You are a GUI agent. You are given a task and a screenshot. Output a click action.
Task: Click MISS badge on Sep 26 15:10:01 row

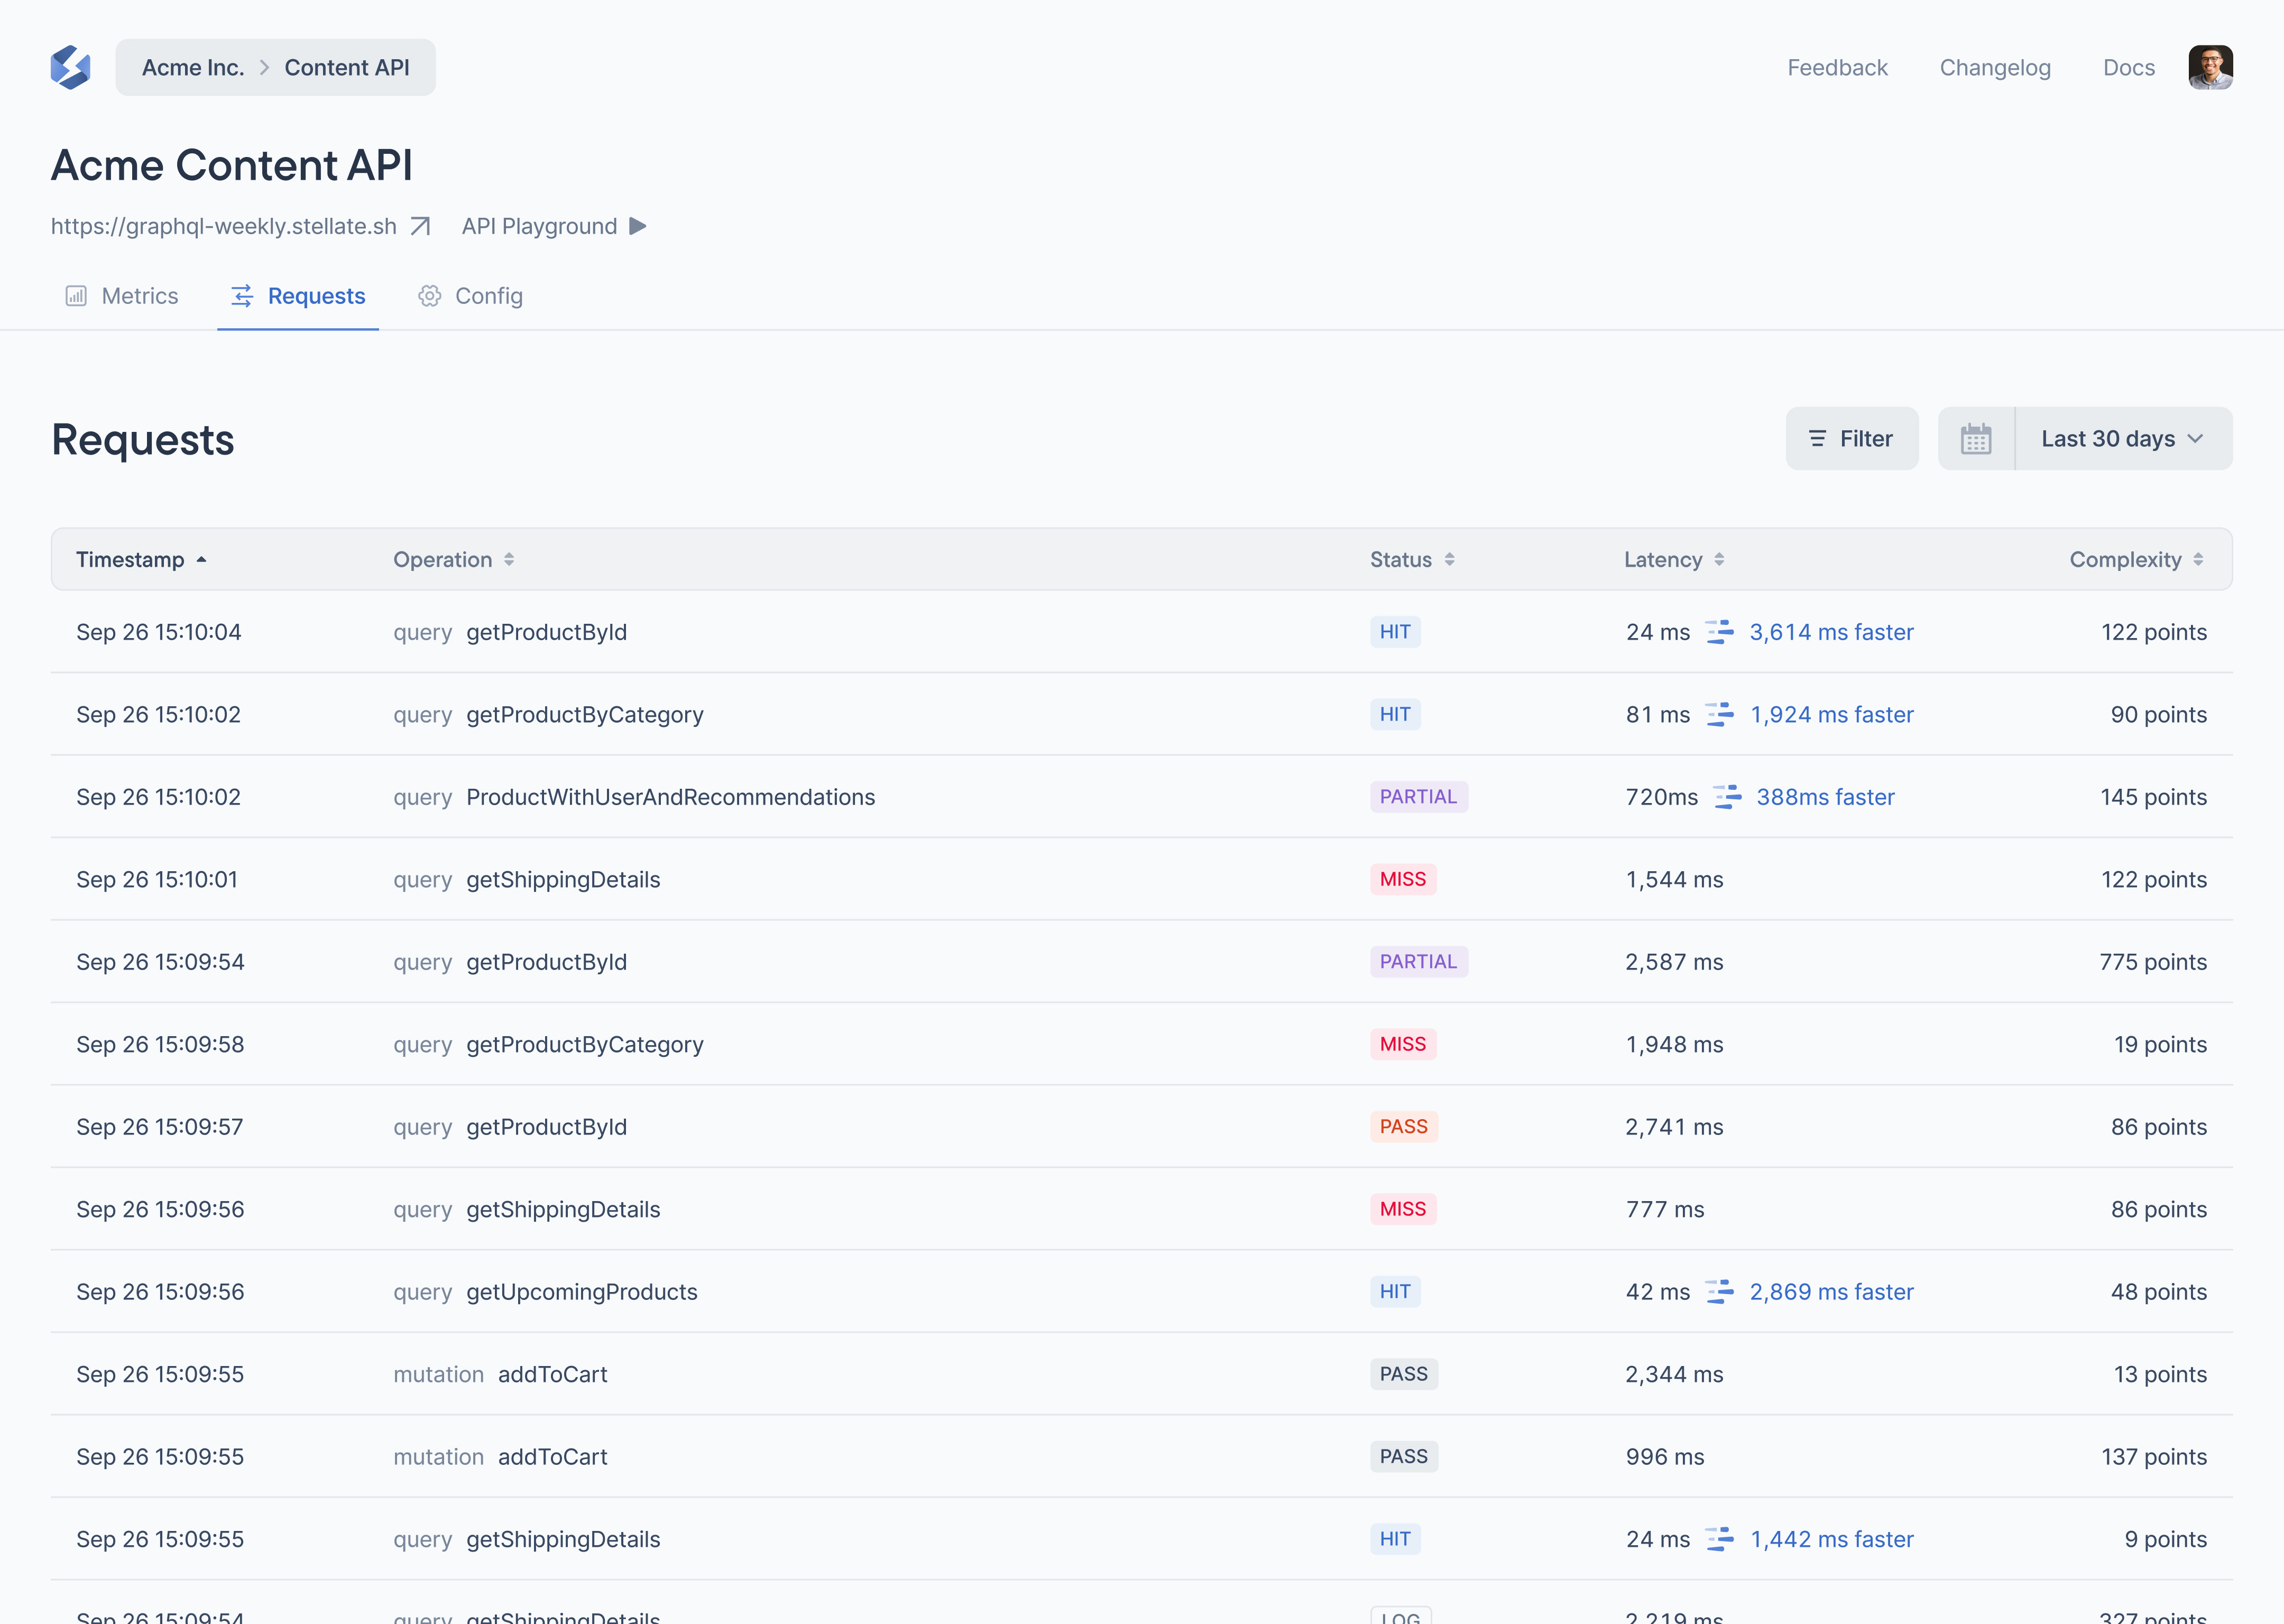pyautogui.click(x=1403, y=880)
